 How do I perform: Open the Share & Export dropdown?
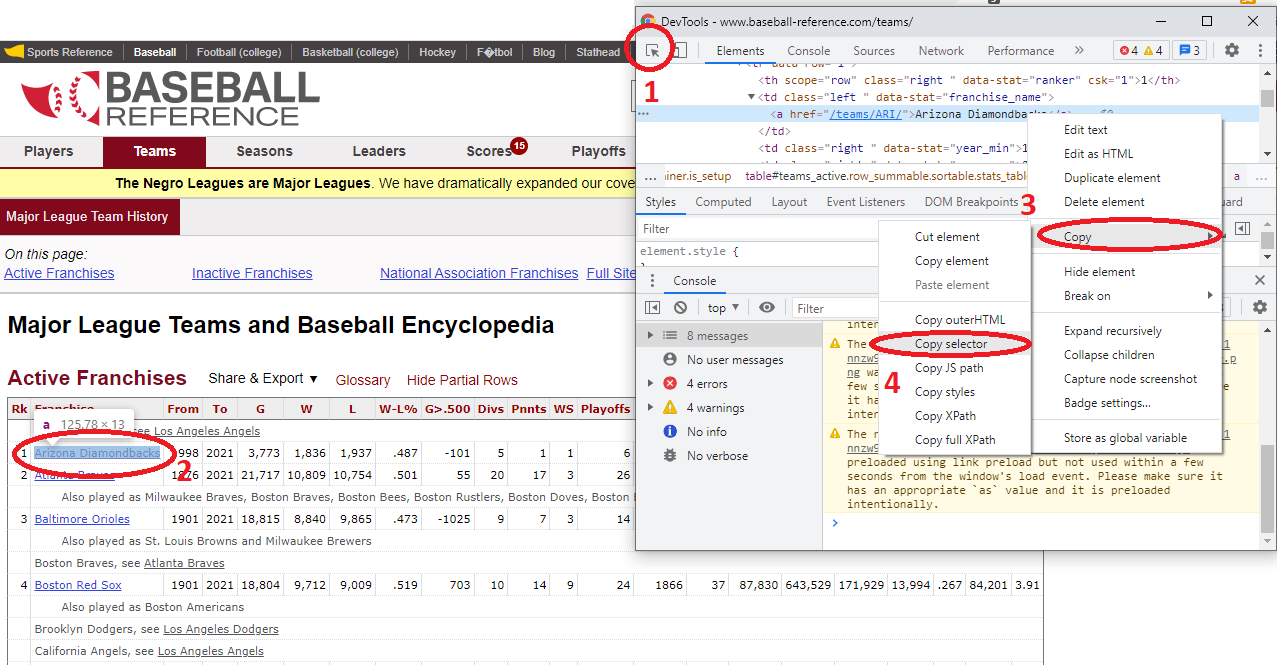click(262, 379)
